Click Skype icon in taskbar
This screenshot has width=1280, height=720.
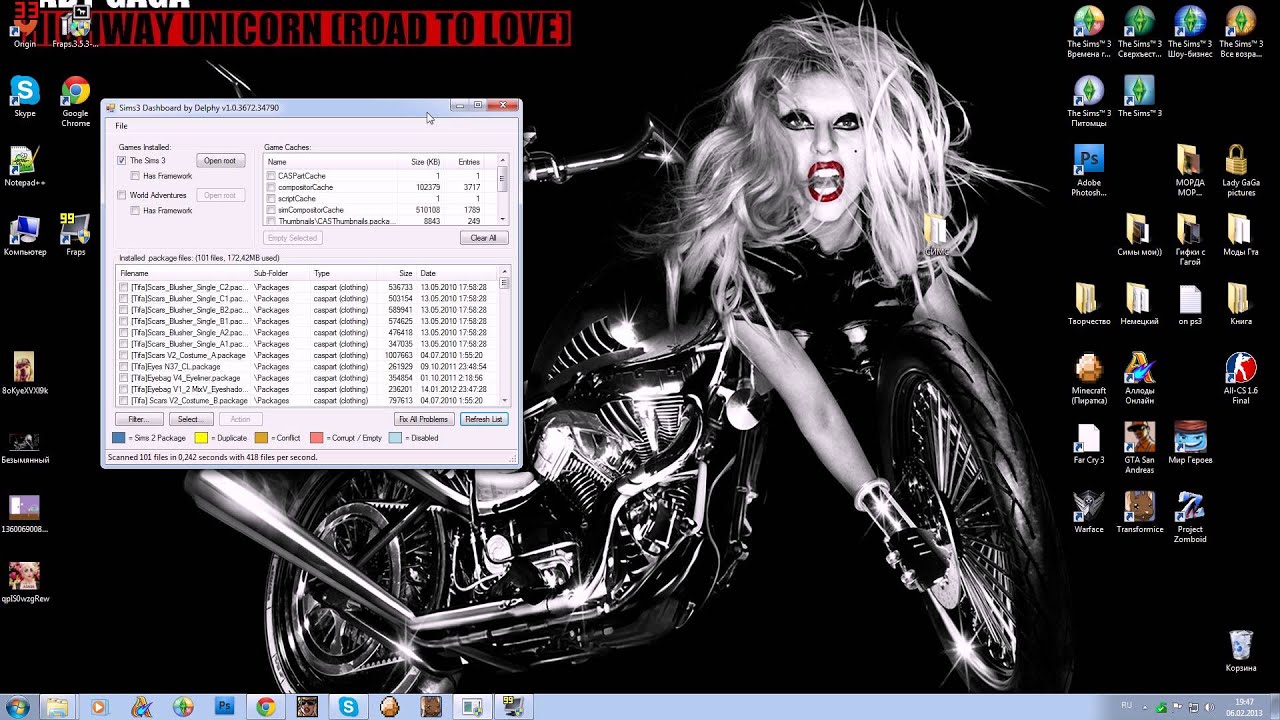pyautogui.click(x=348, y=707)
